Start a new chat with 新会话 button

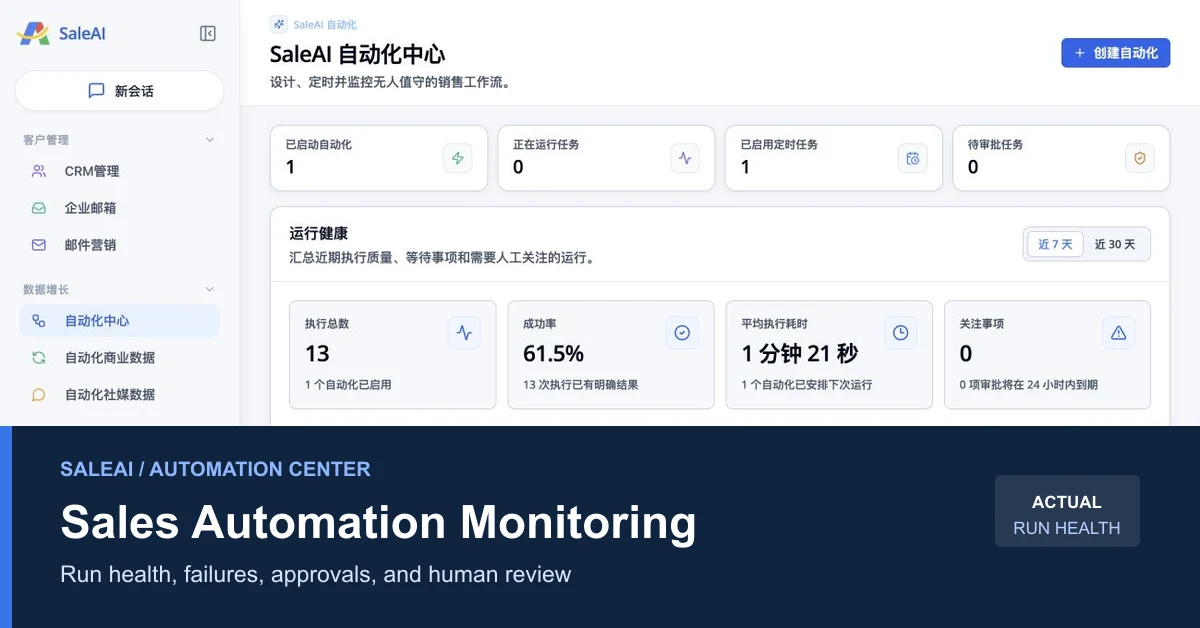tap(119, 91)
